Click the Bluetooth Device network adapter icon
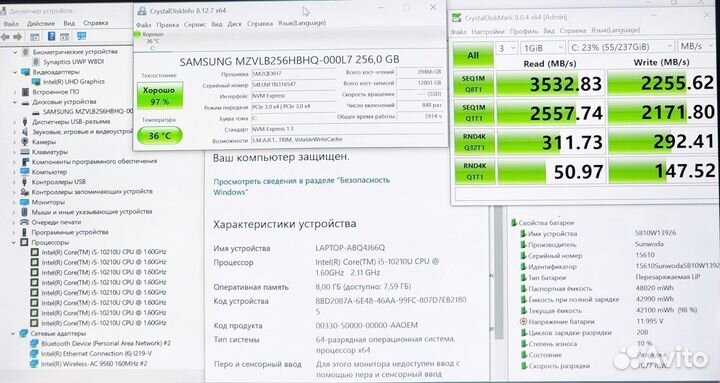The height and width of the screenshot is (383, 720). coord(34,344)
